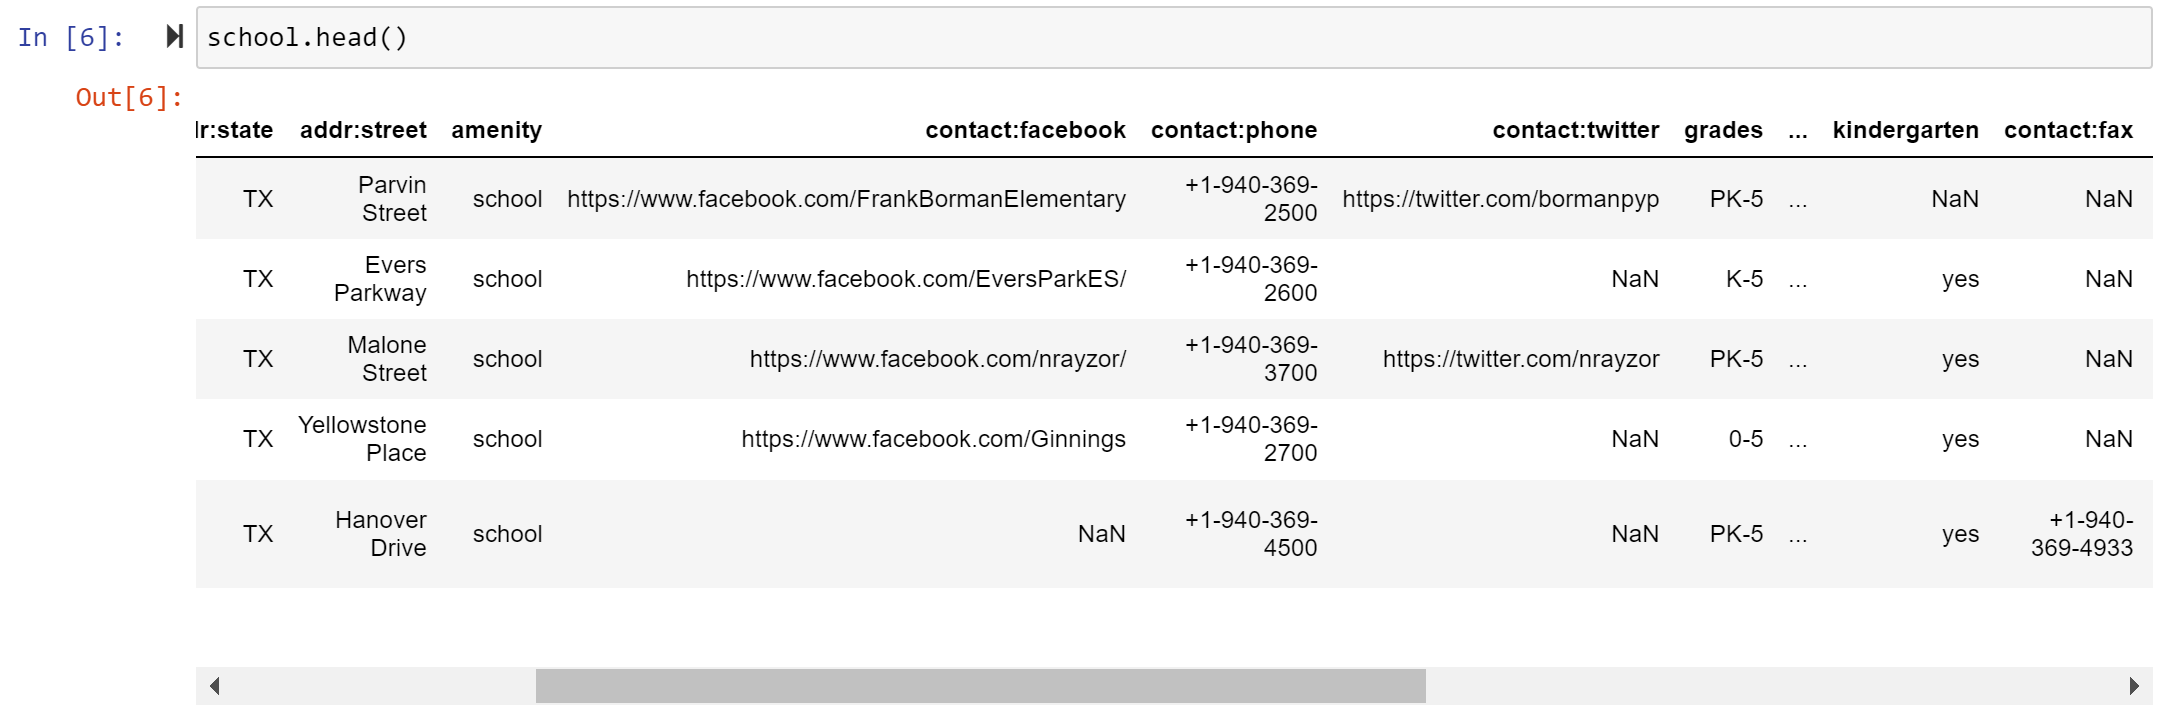Click the facebook.com/Ginnings URL cell

point(933,439)
